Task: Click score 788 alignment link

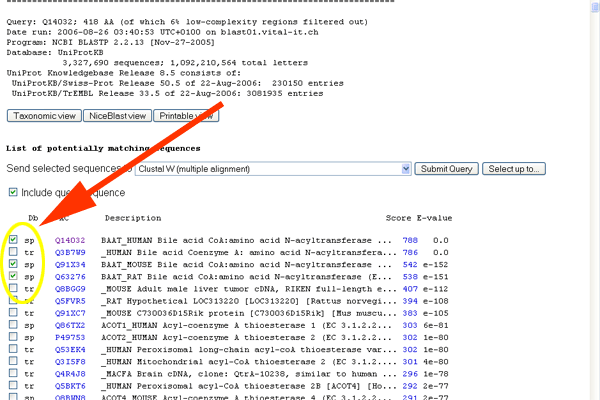Action: 410,241
